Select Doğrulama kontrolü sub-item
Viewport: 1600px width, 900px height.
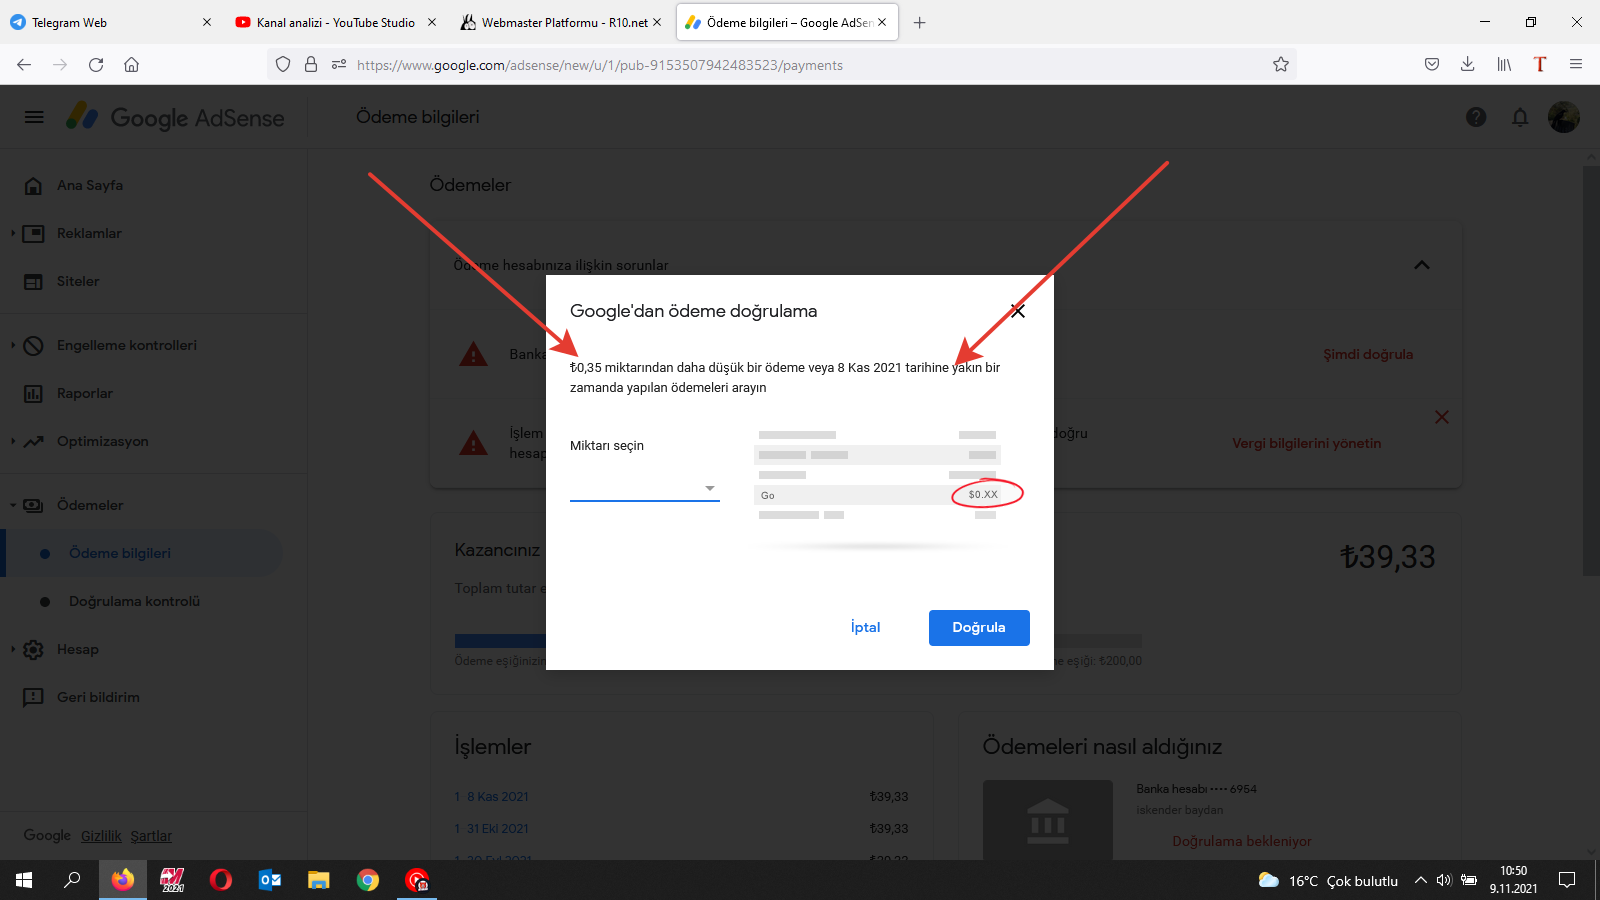coord(134,602)
